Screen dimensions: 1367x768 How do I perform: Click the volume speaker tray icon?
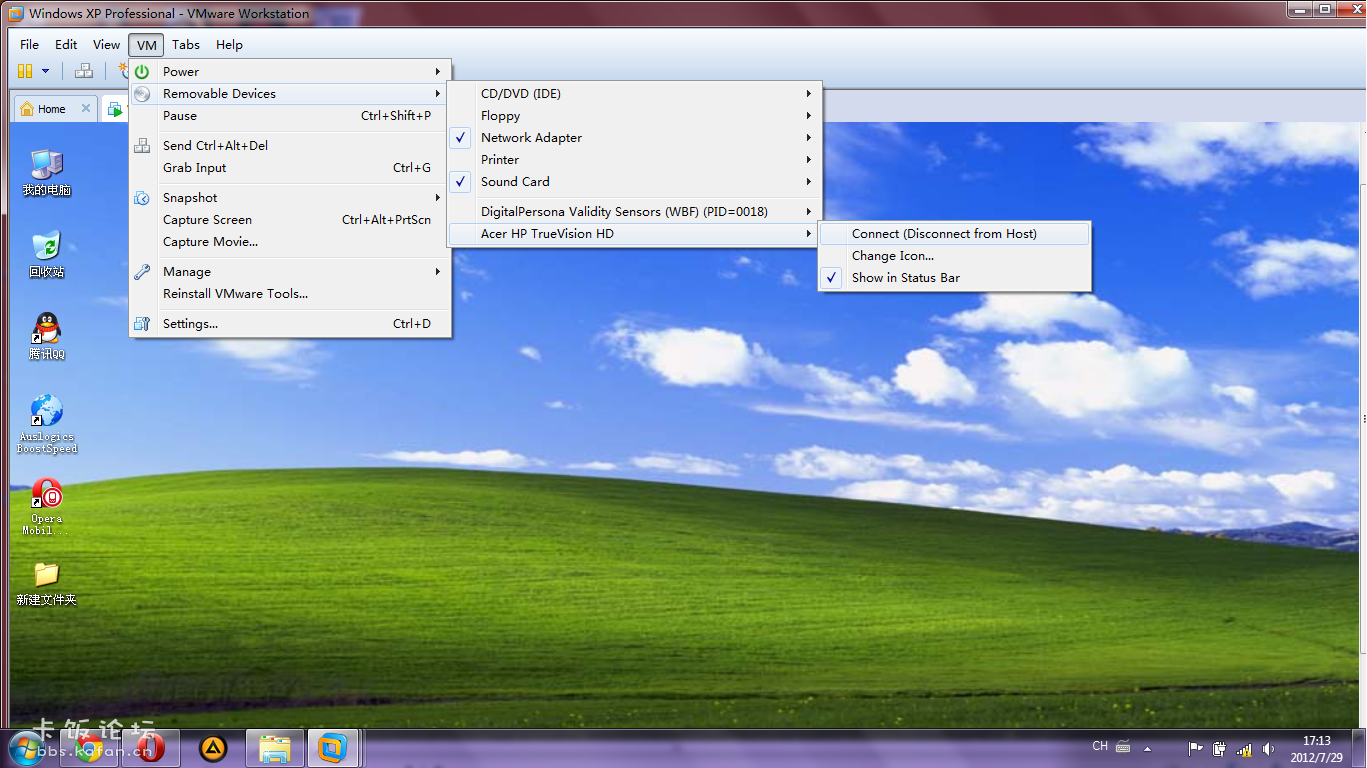(1269, 748)
